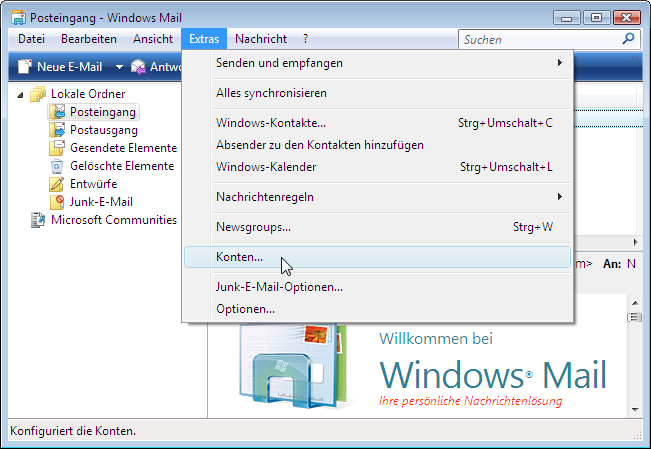
Task: Open the Junk-E-Mail folder
Action: click(101, 202)
